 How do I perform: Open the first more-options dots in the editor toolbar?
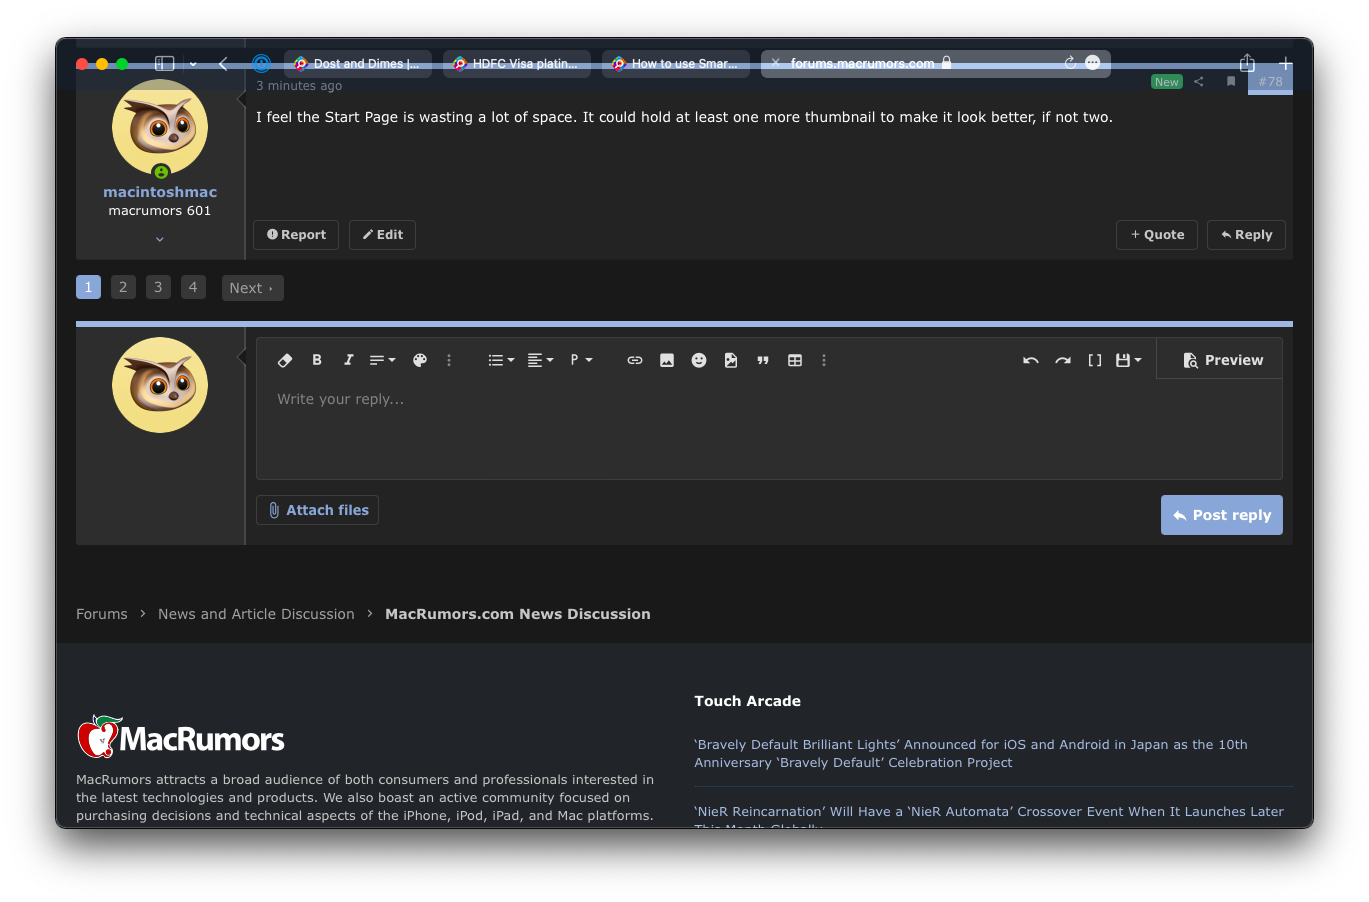coord(449,360)
